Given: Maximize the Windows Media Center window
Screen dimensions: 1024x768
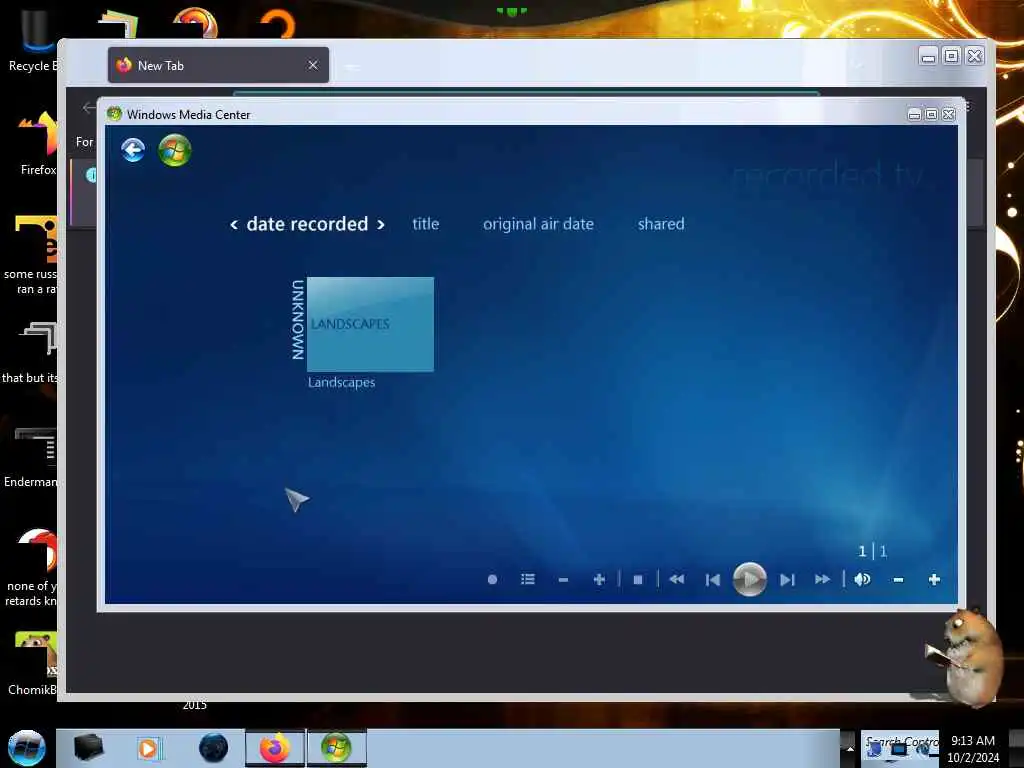Looking at the screenshot, I should [931, 115].
